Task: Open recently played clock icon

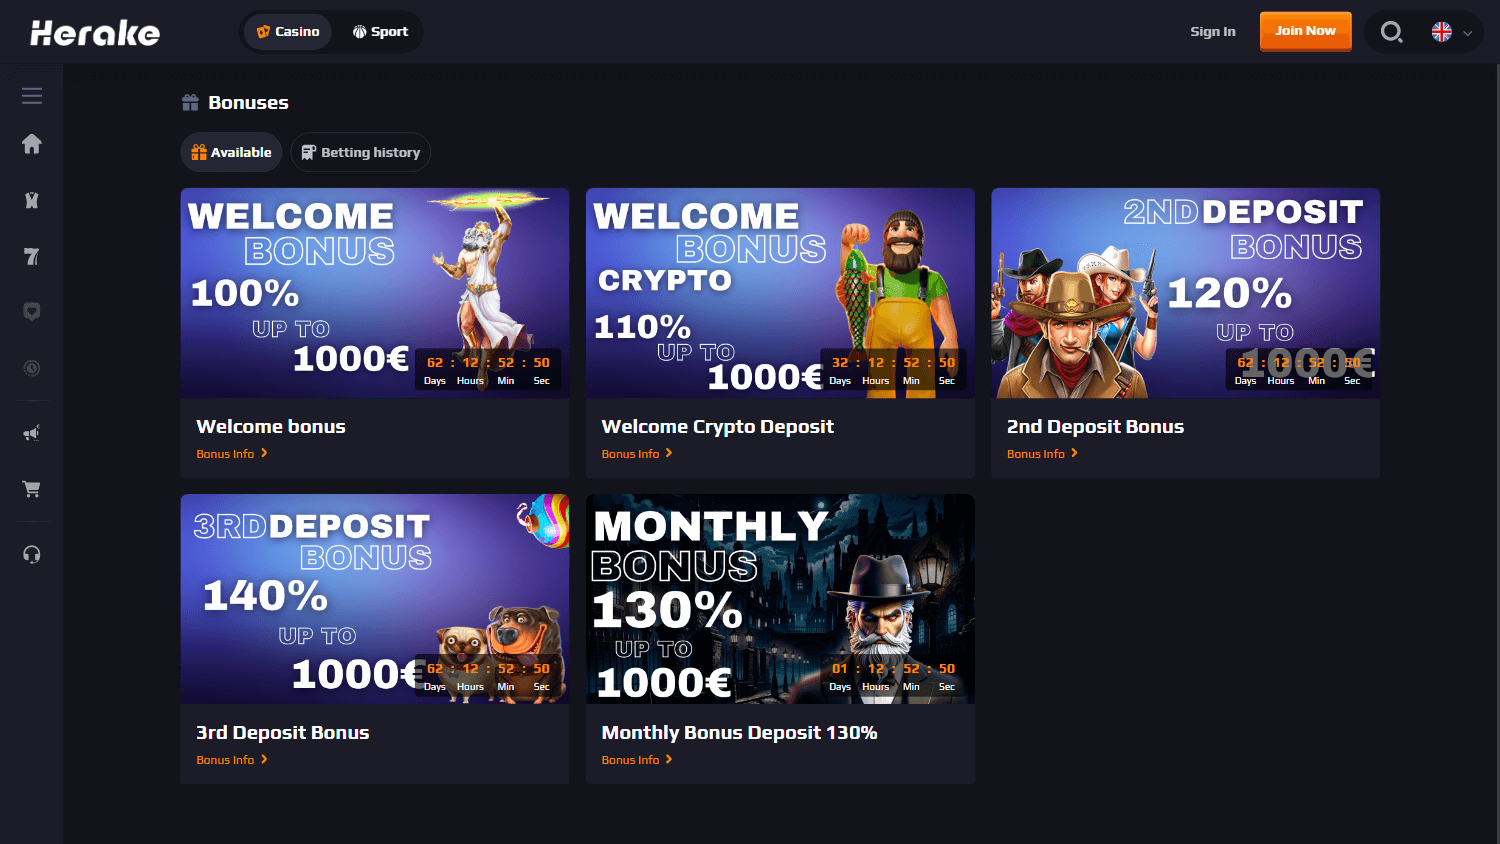Action: click(32, 368)
